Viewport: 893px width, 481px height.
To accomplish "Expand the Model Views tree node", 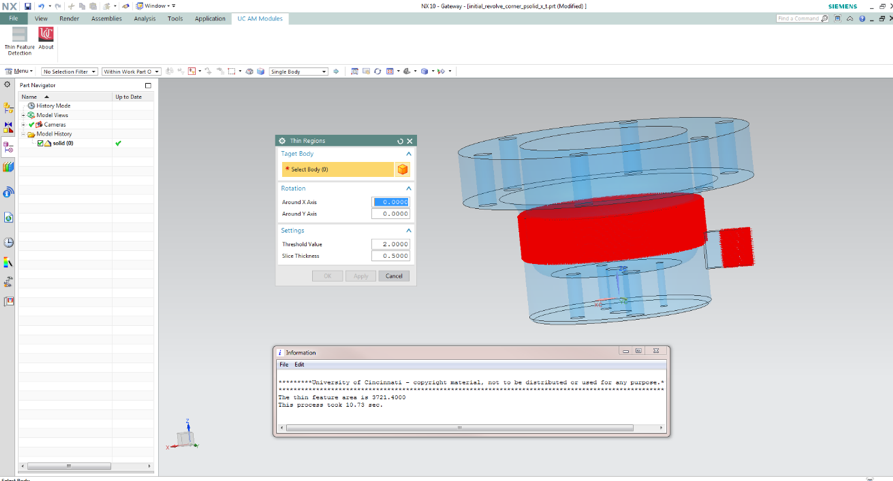I will click(23, 115).
